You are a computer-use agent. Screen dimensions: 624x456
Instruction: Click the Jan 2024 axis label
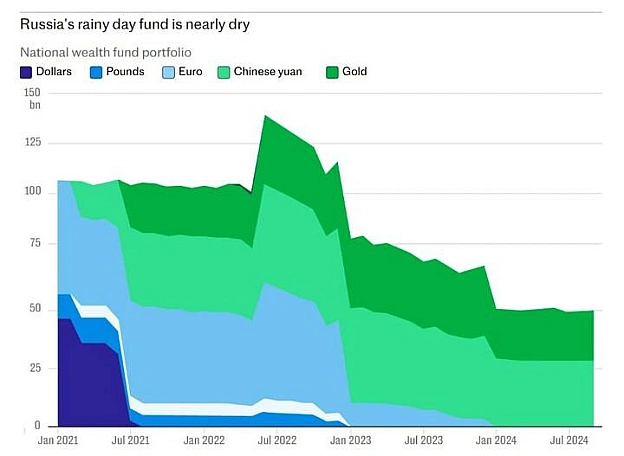pos(496,440)
